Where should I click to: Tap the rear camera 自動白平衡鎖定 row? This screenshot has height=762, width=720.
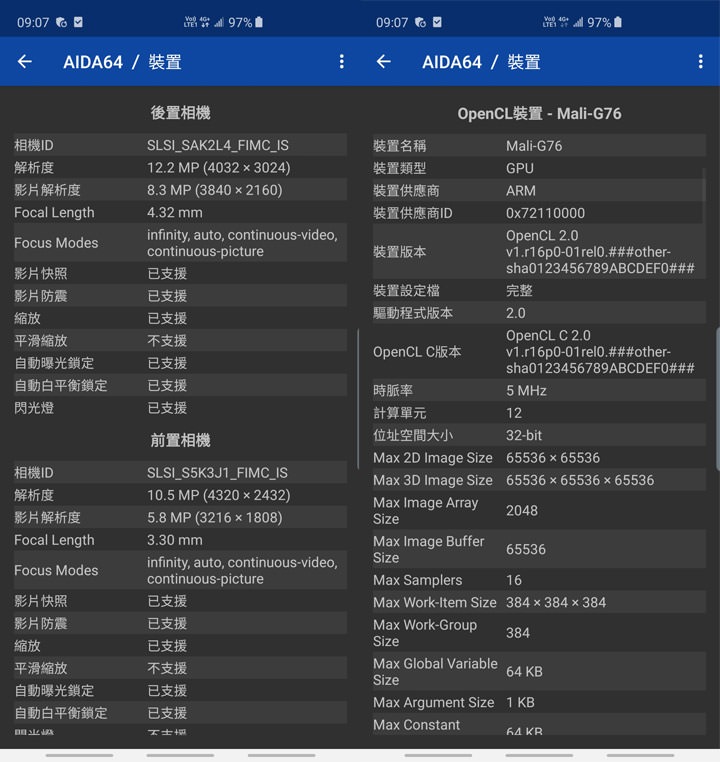[x=180, y=385]
